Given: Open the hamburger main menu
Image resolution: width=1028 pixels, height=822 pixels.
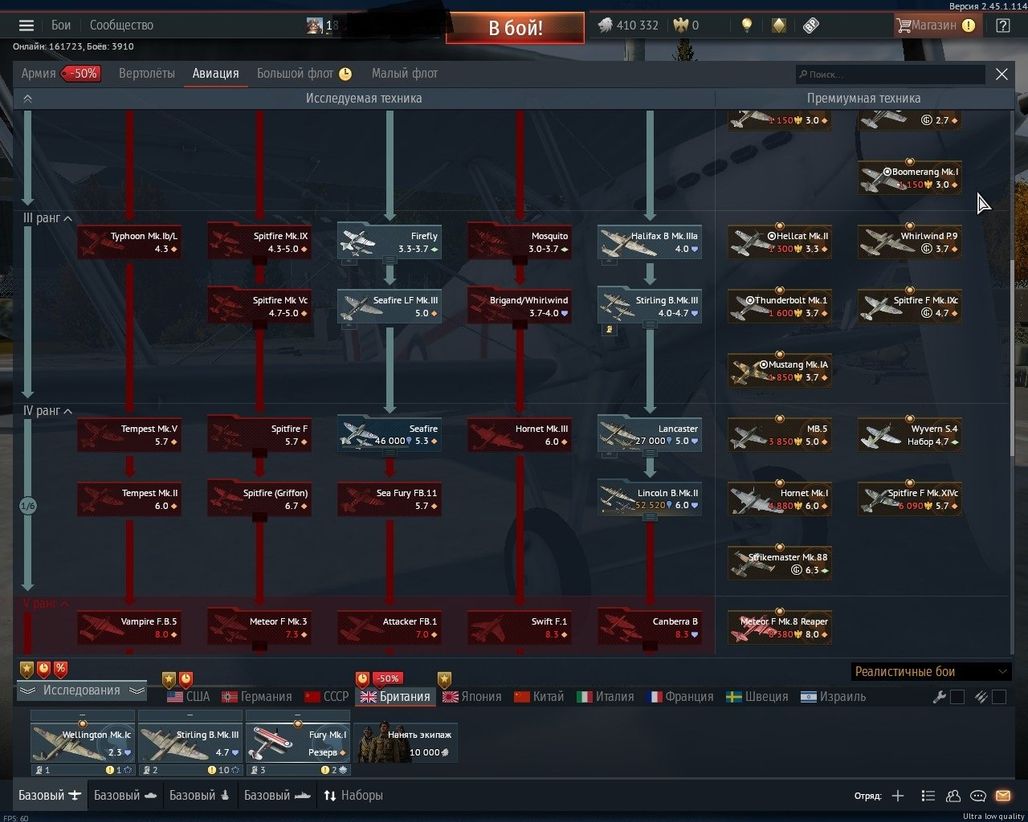Looking at the screenshot, I should (x=26, y=26).
